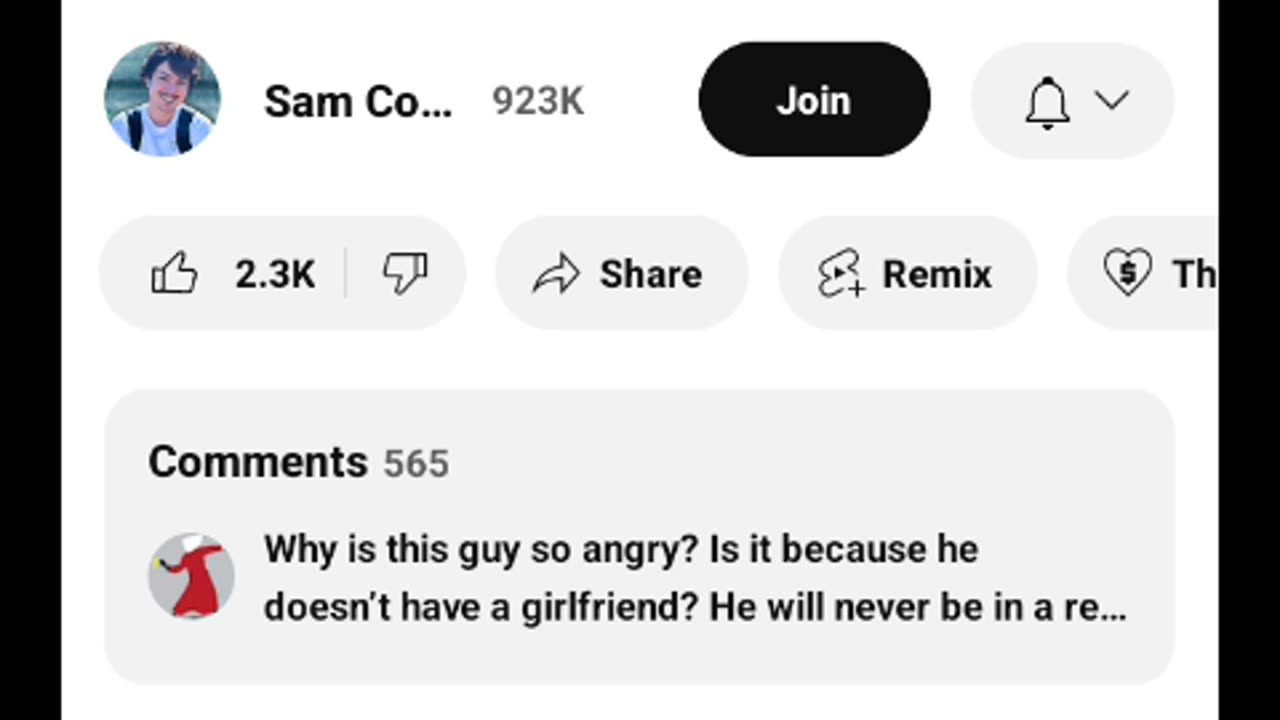Click the Share text label
Screen dimensions: 1280x720
coord(650,274)
